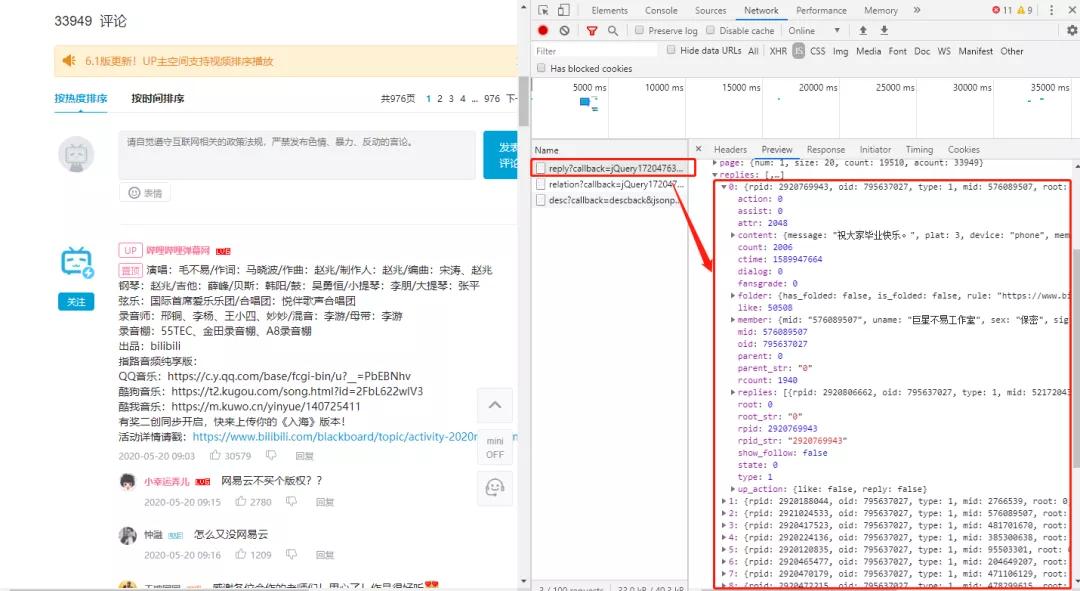This screenshot has width=1080, height=591.
Task: Search network requests with the magnifier icon
Action: point(613,31)
